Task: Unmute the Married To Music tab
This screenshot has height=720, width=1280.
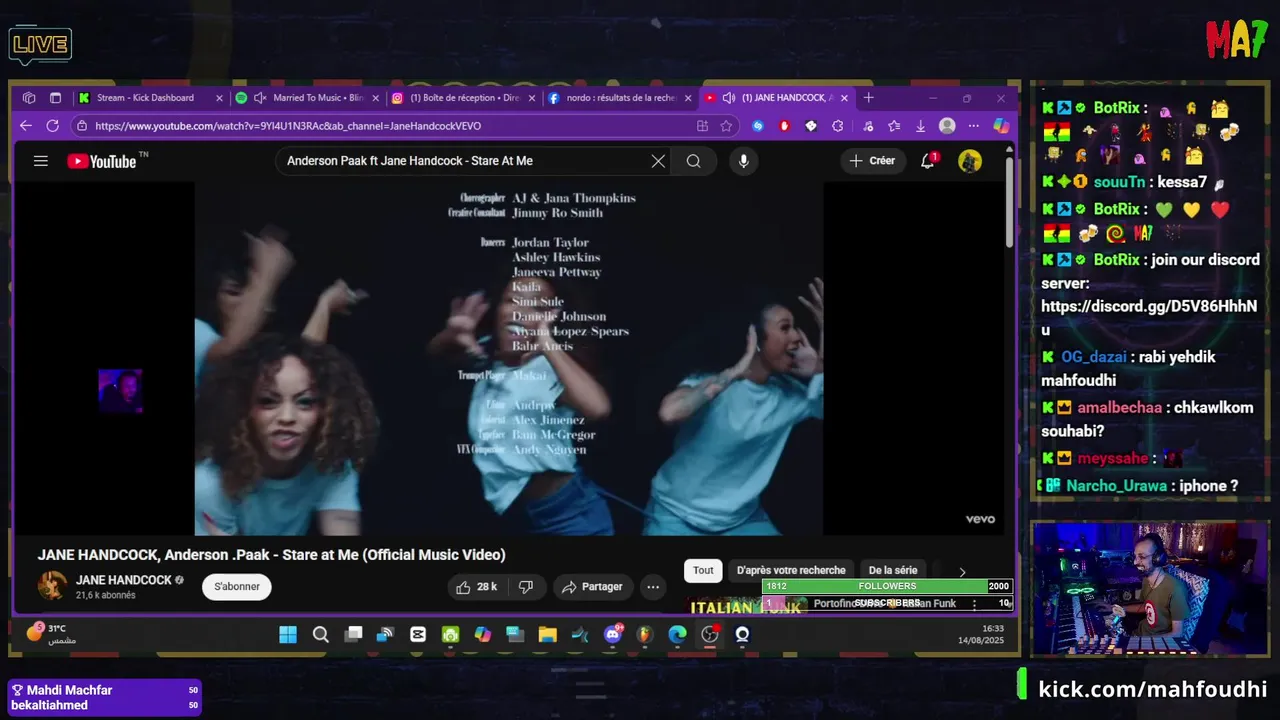Action: [x=260, y=98]
